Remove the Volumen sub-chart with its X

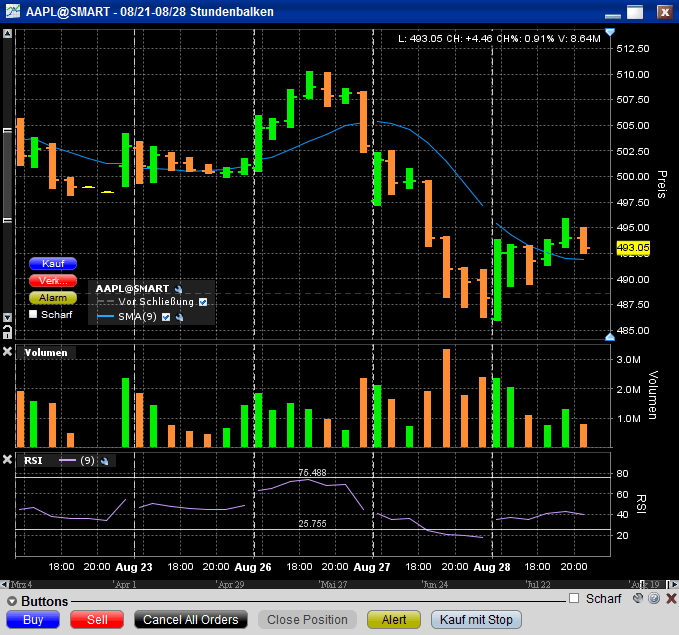click(7, 351)
